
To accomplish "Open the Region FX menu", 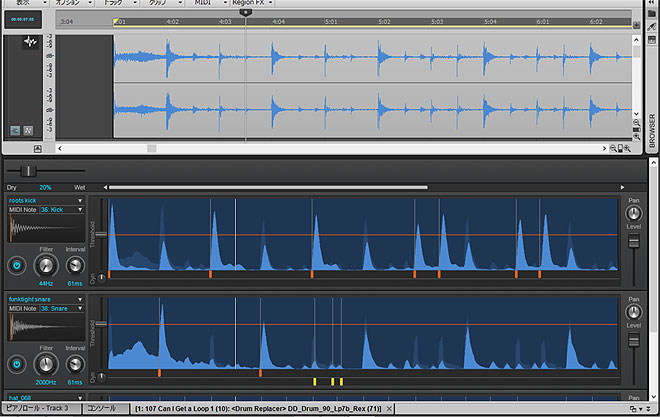I will pos(252,3).
